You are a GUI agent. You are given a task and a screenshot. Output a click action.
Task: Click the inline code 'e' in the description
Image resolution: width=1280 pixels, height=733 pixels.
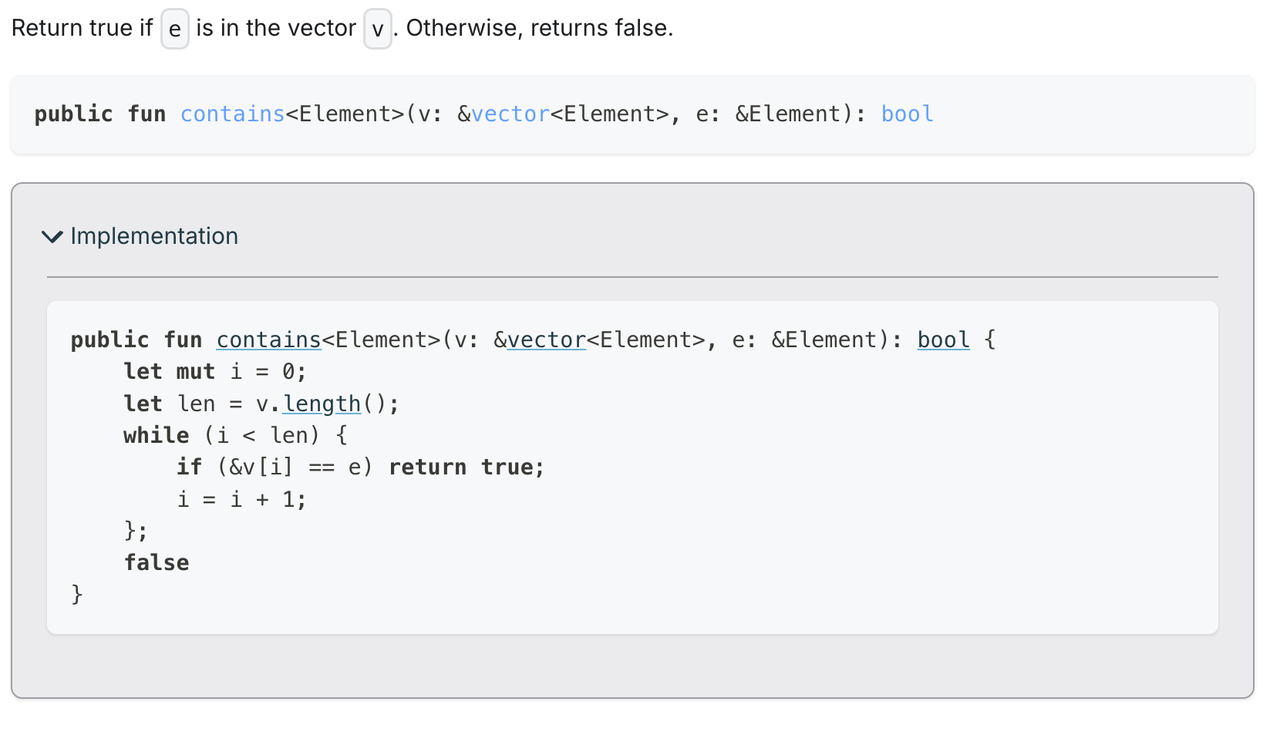coord(175,29)
